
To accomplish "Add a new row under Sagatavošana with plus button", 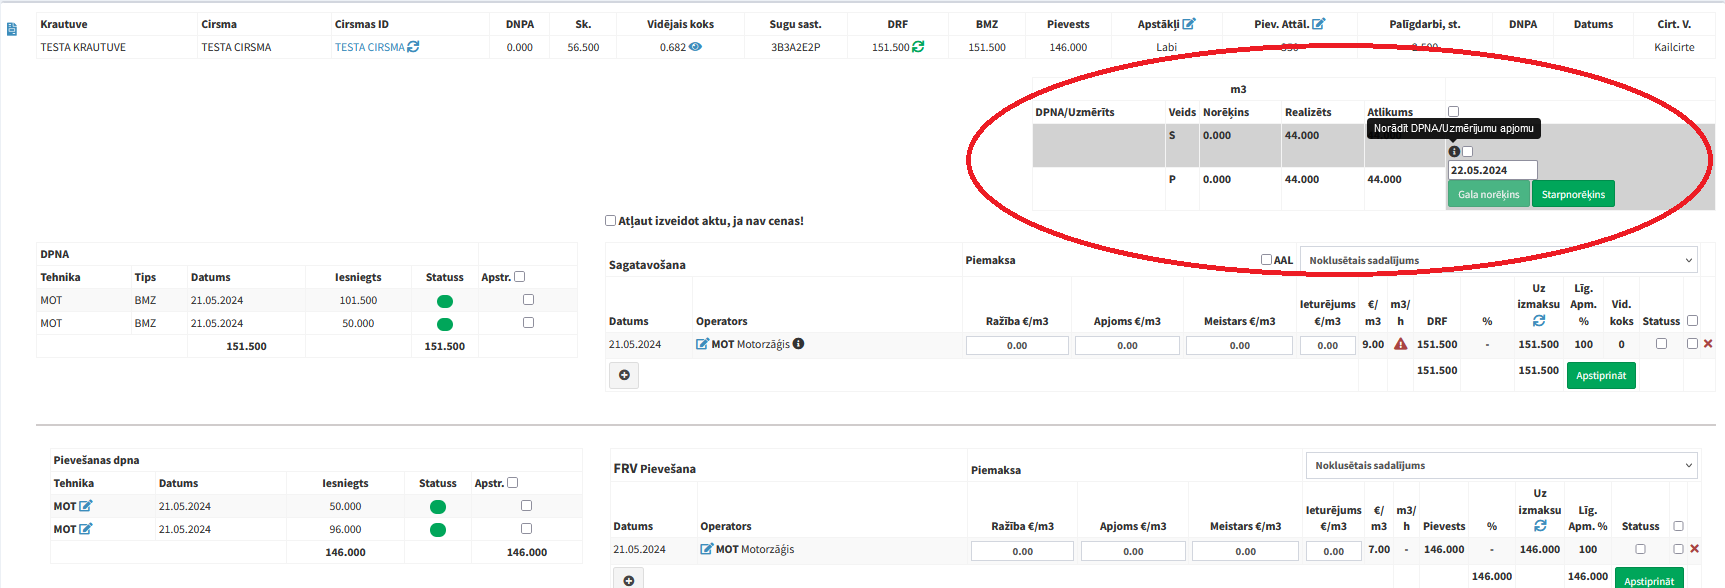I will point(624,375).
